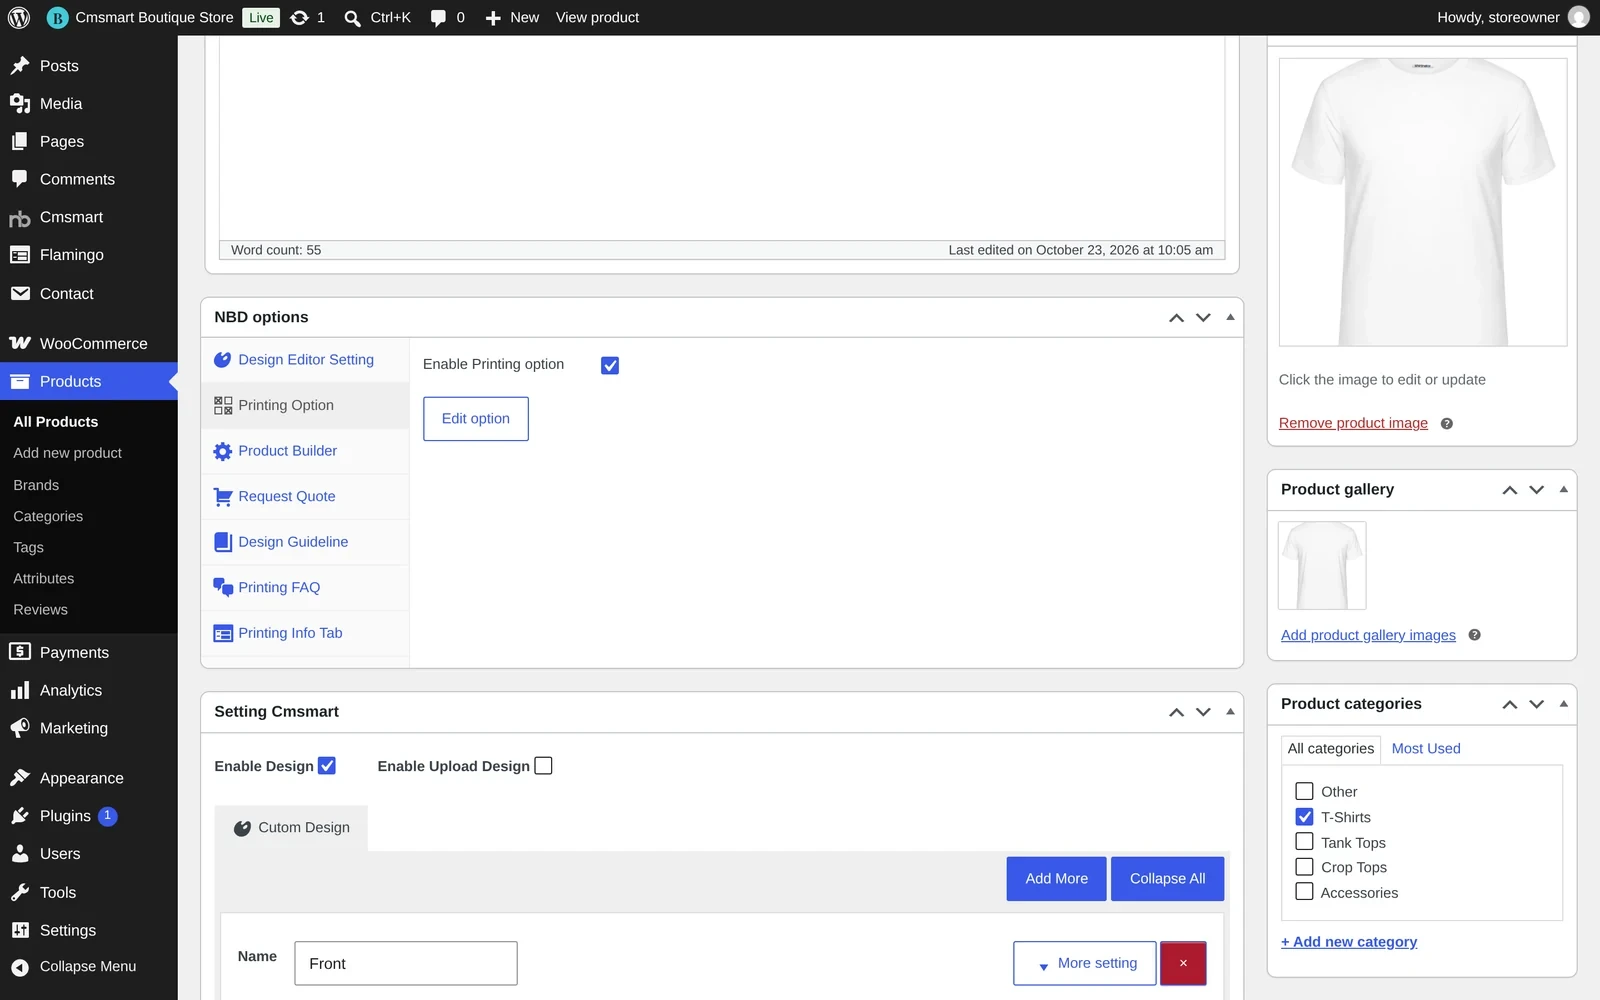Screen dimensions: 1600x1000
Task: Click the Media icon in sidebar
Action: [x=20, y=104]
